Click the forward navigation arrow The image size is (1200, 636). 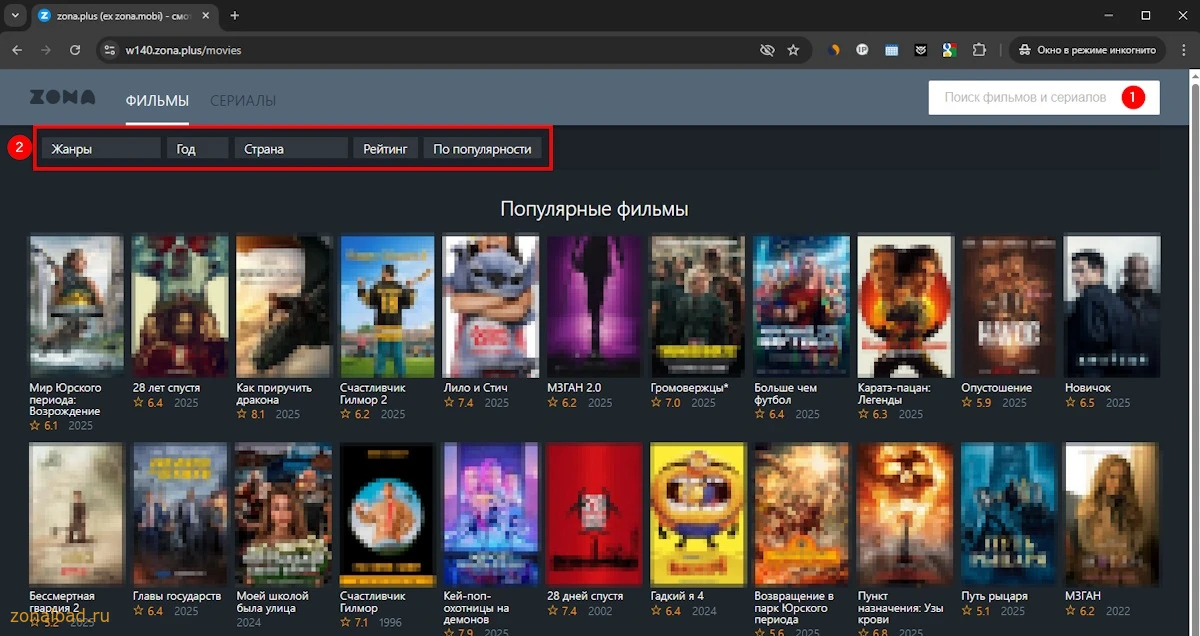46,50
